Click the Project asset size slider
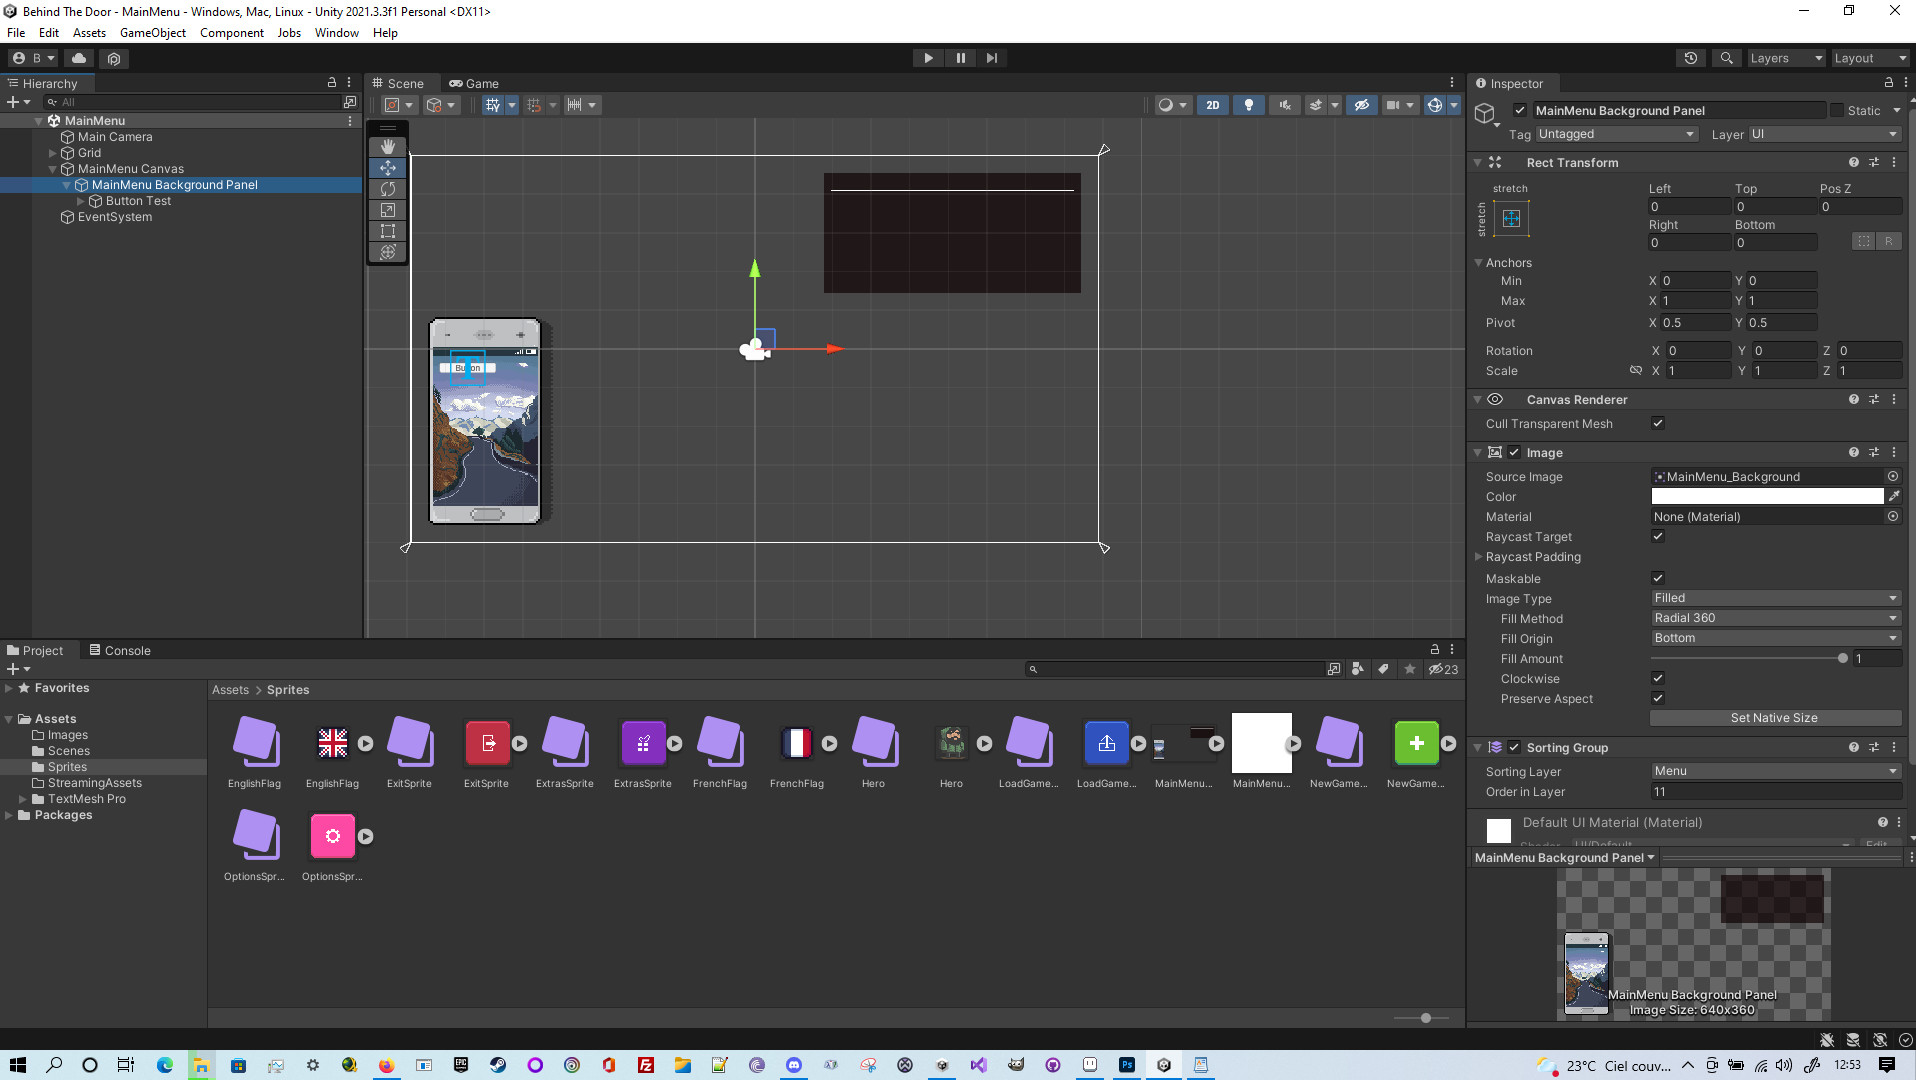This screenshot has width=1916, height=1080. (x=1426, y=1018)
